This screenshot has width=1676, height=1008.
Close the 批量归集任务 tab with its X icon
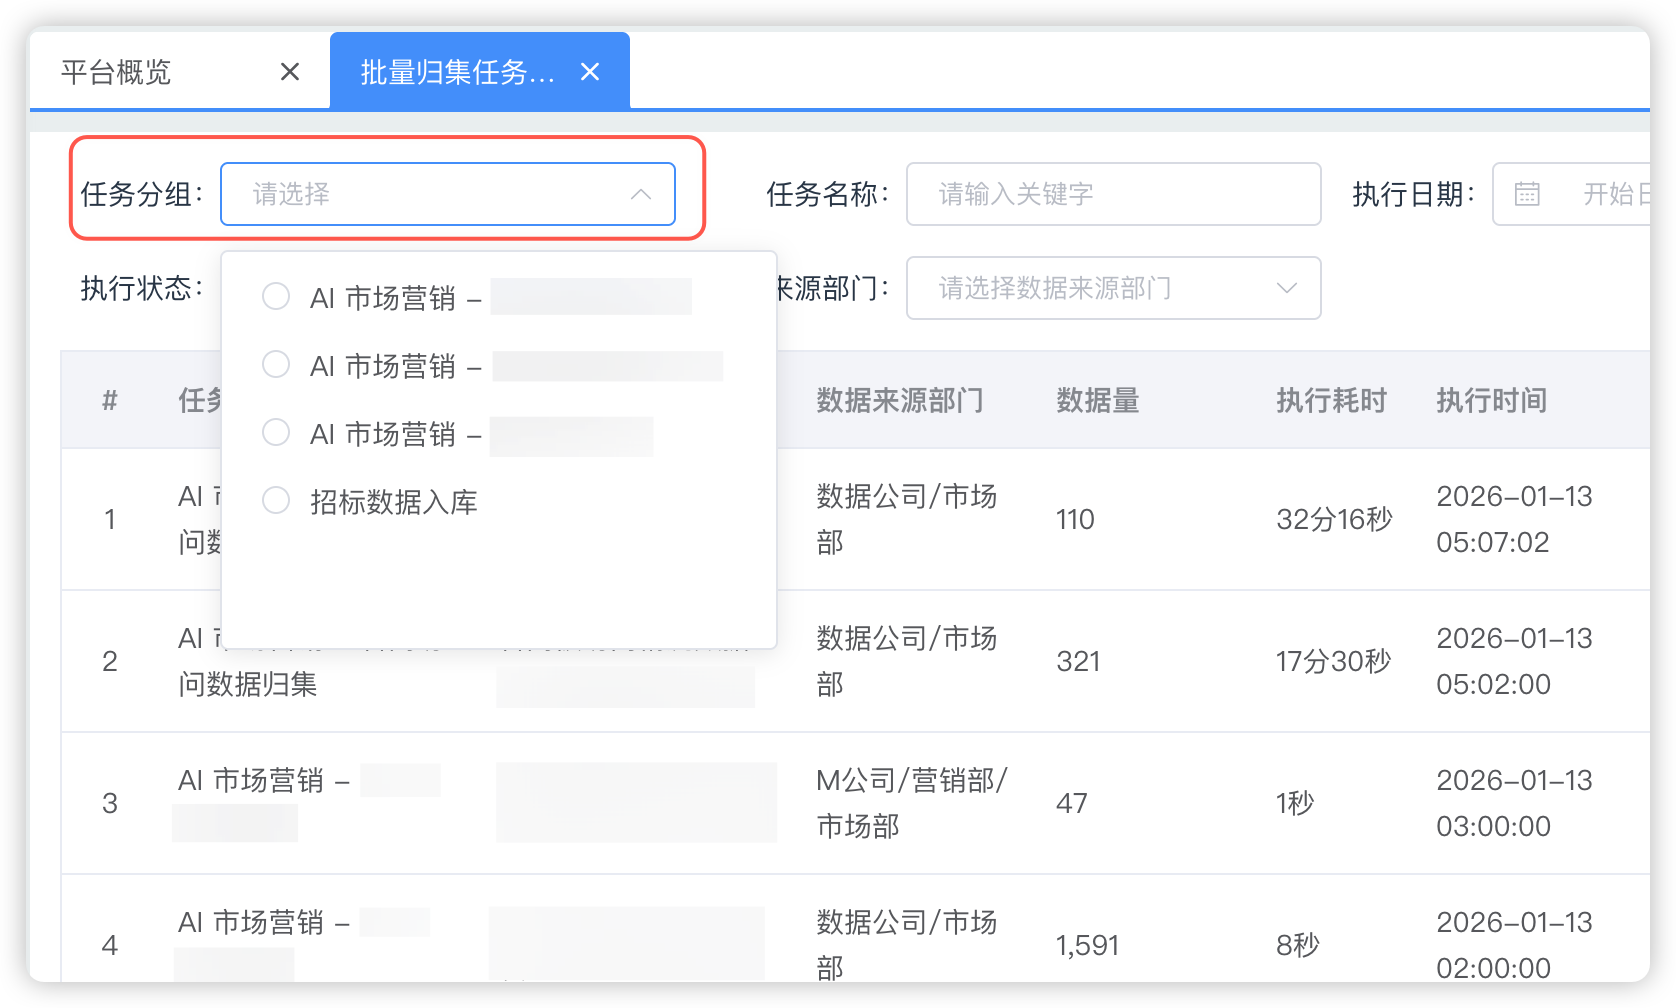590,72
